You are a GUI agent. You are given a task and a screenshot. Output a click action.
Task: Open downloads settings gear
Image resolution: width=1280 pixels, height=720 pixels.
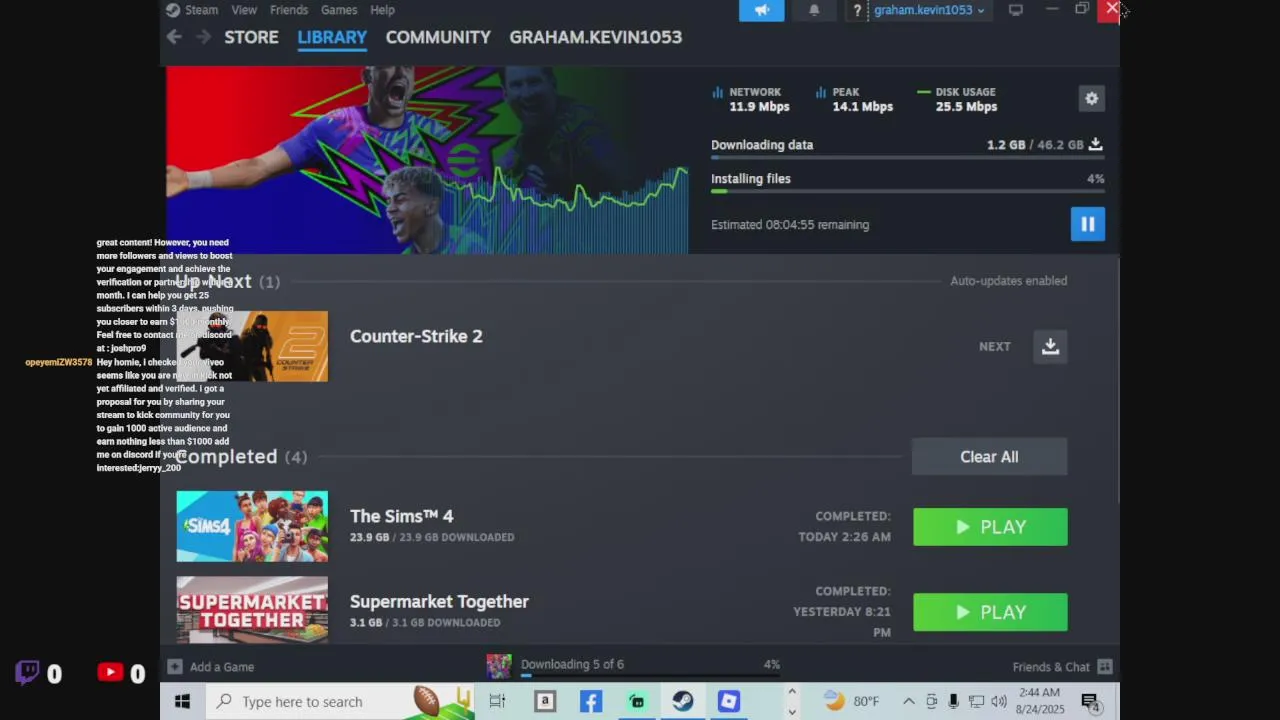coord(1091,98)
